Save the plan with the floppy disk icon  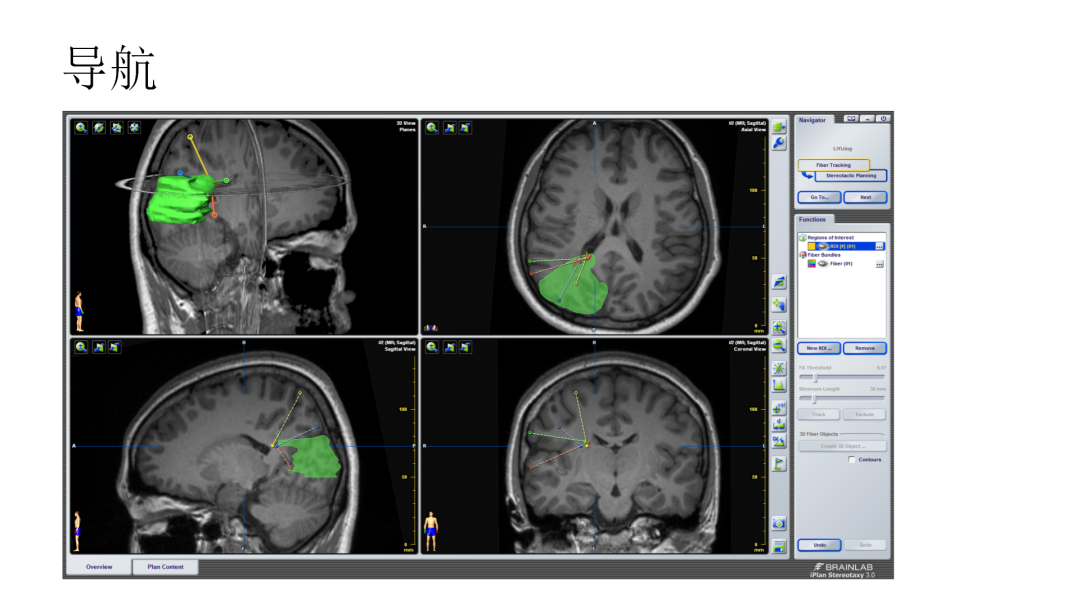[779, 547]
